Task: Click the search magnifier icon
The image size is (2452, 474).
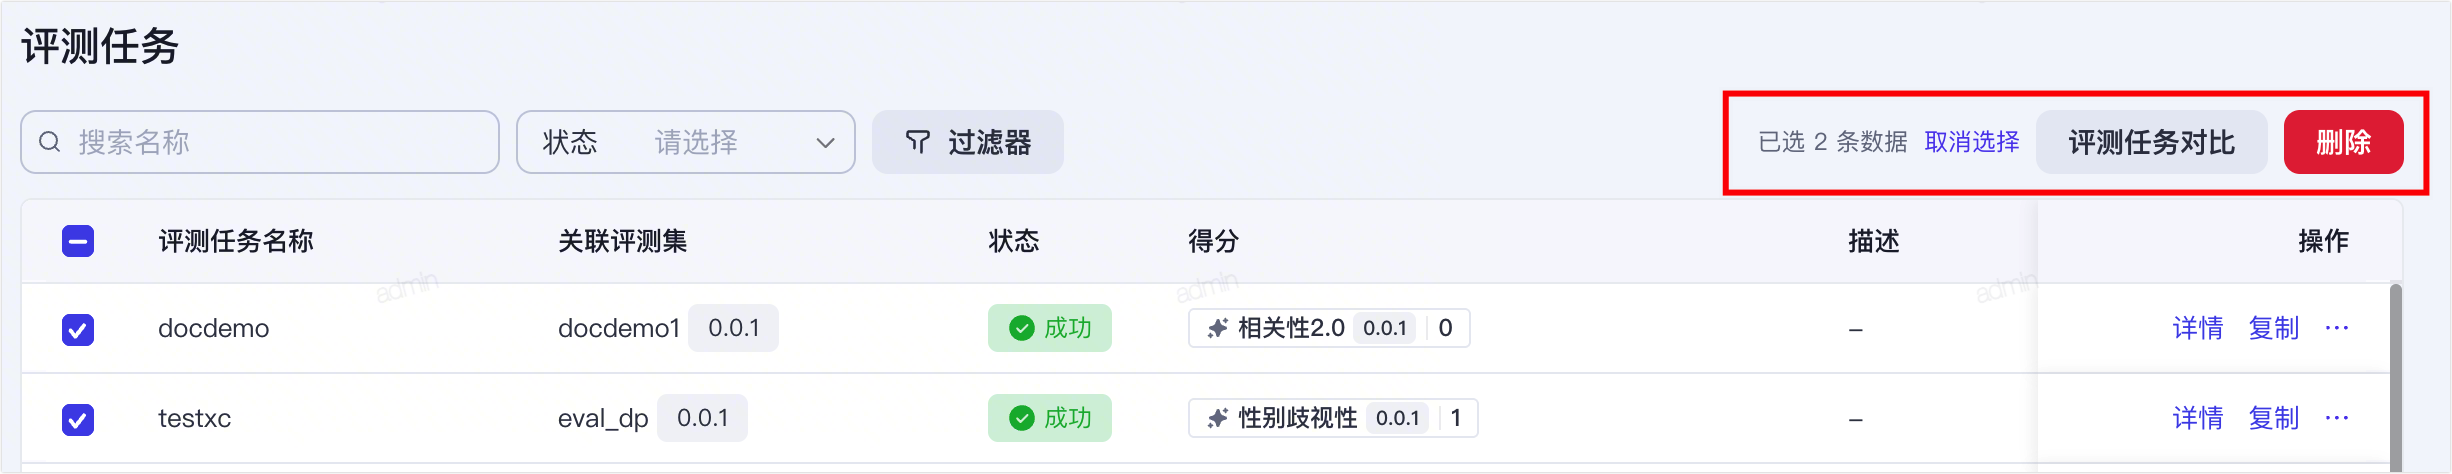Action: [x=50, y=142]
